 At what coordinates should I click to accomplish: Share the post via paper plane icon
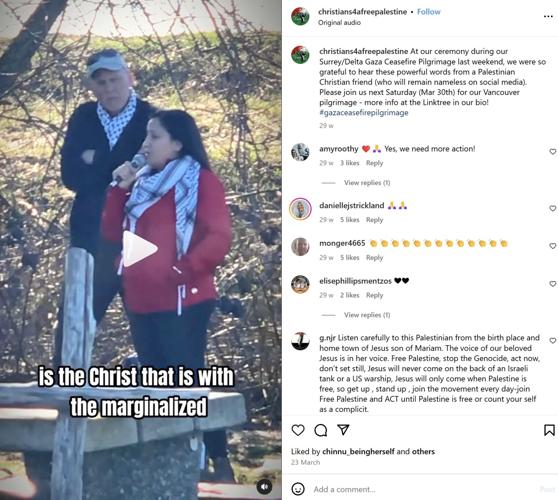pyautogui.click(x=343, y=430)
